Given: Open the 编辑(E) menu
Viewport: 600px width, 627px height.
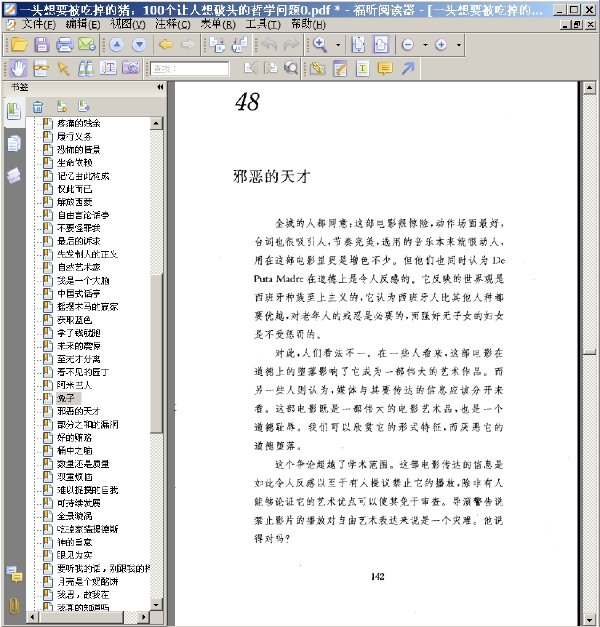Looking at the screenshot, I should pos(83,25).
